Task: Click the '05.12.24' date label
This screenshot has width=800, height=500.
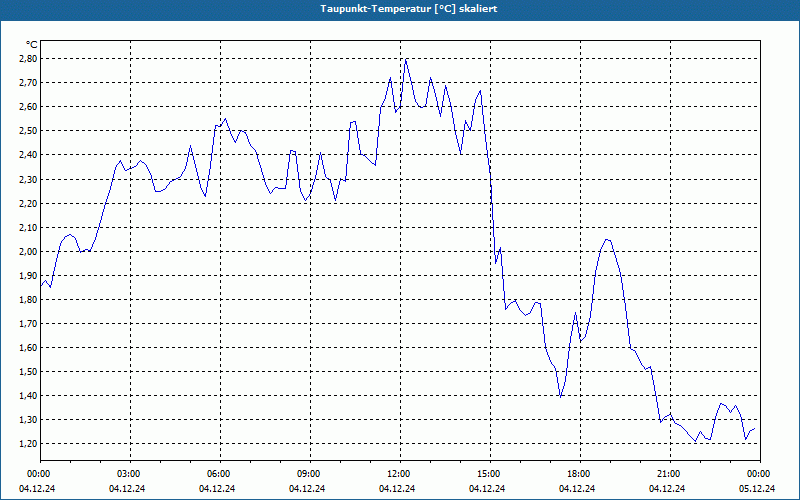Action: 757,488
